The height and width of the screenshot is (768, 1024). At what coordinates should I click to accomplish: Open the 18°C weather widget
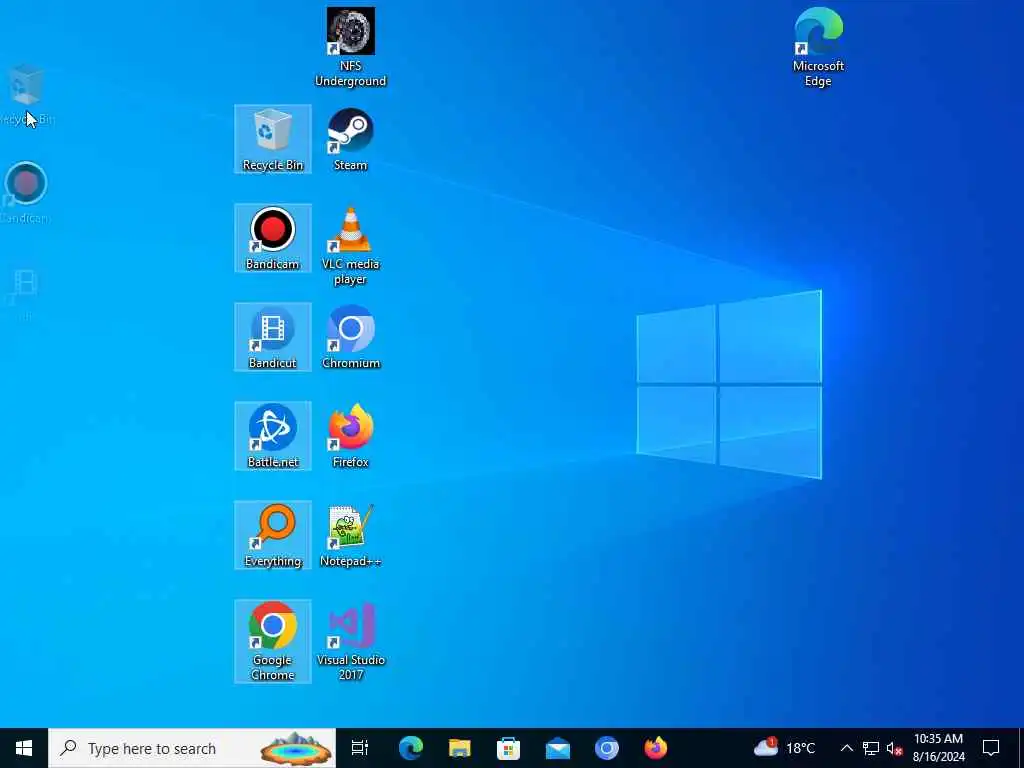pyautogui.click(x=784, y=748)
